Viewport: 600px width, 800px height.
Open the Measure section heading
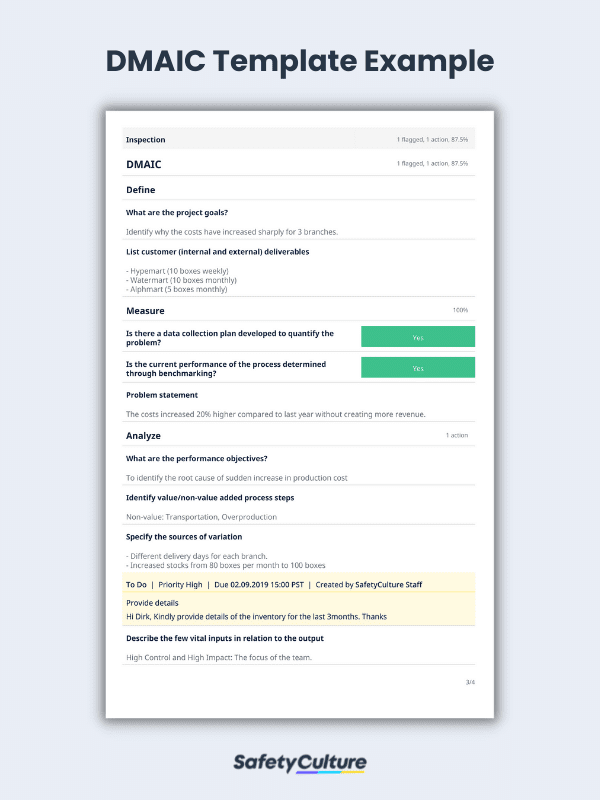145,311
